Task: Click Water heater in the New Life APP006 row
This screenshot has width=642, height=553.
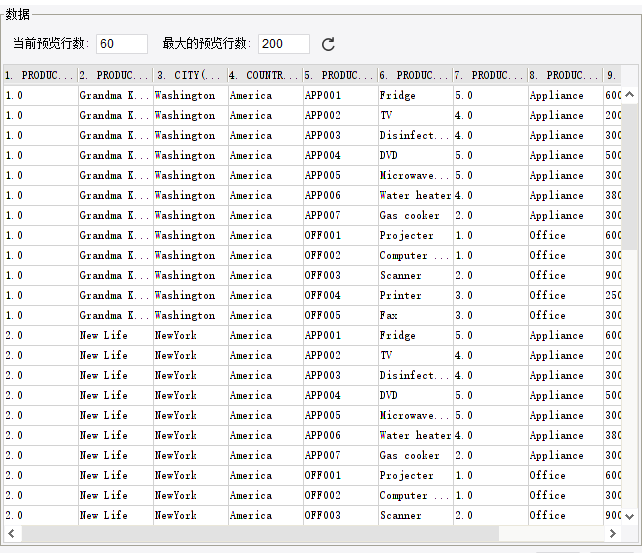Action: pyautogui.click(x=415, y=436)
